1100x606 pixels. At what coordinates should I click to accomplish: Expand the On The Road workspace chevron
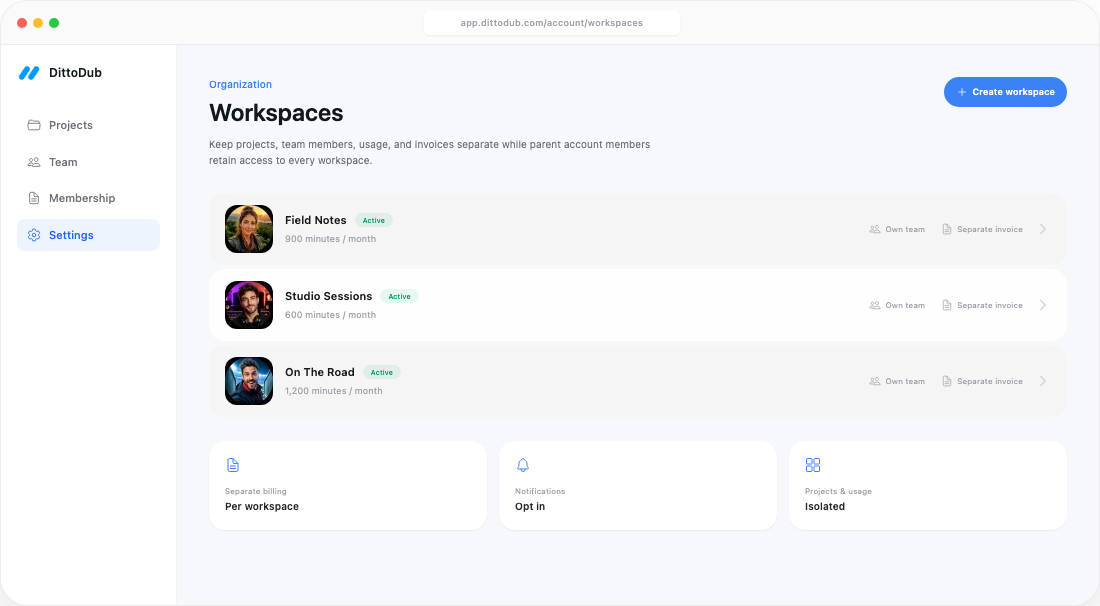1043,382
